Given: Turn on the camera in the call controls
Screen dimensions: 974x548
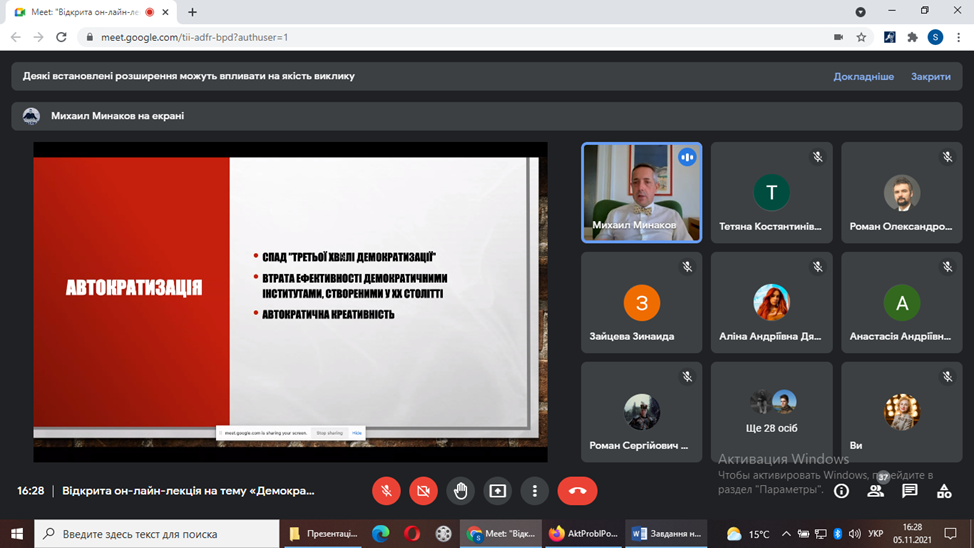Looking at the screenshot, I should tap(424, 491).
